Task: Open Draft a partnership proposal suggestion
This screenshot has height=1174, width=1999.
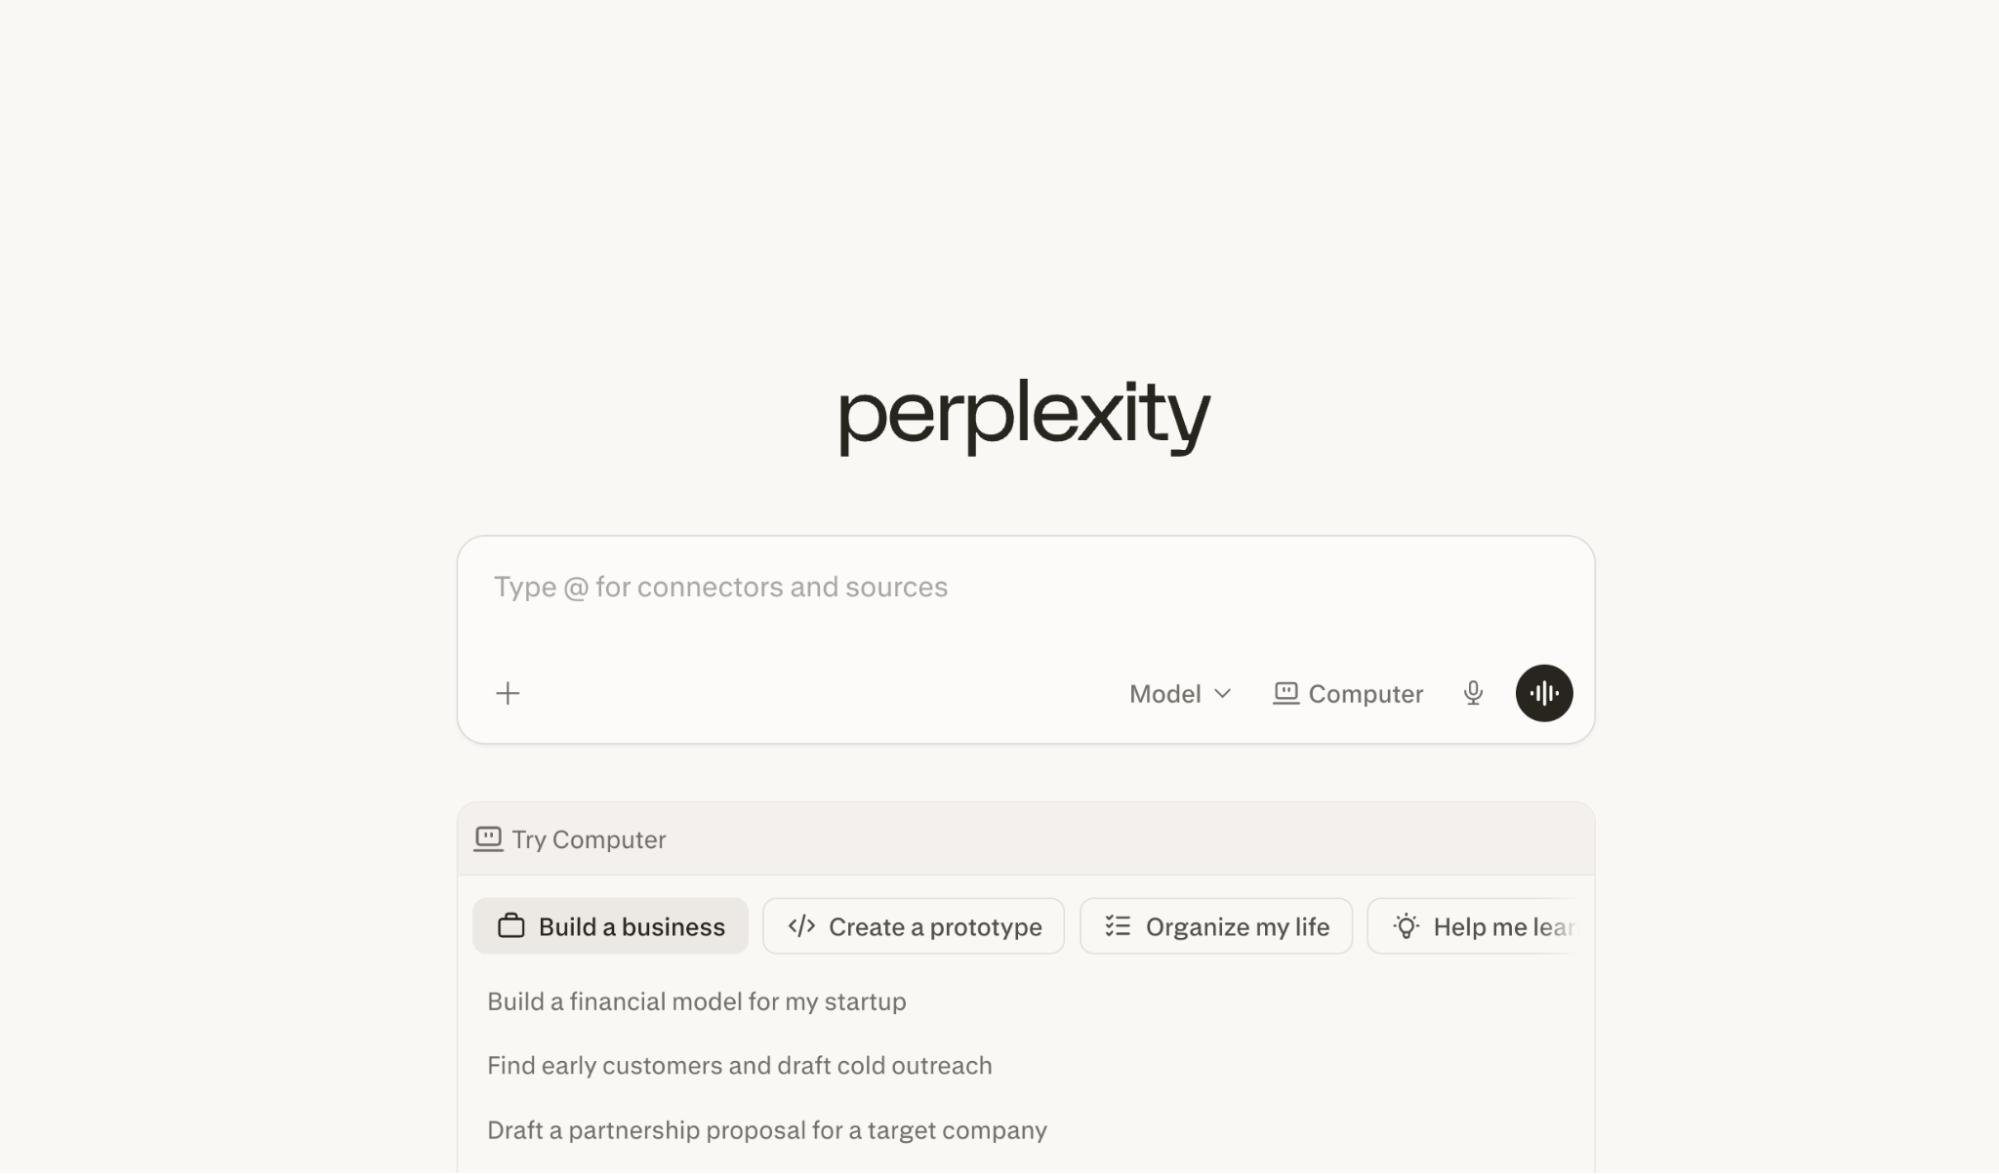Action: pyautogui.click(x=766, y=1130)
